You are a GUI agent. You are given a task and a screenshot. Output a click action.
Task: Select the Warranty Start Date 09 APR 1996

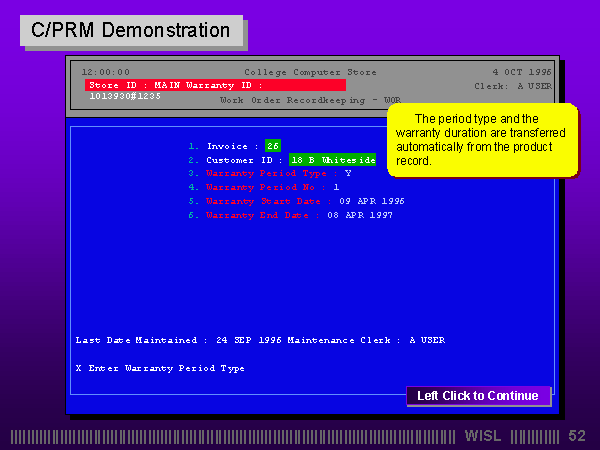(x=372, y=201)
